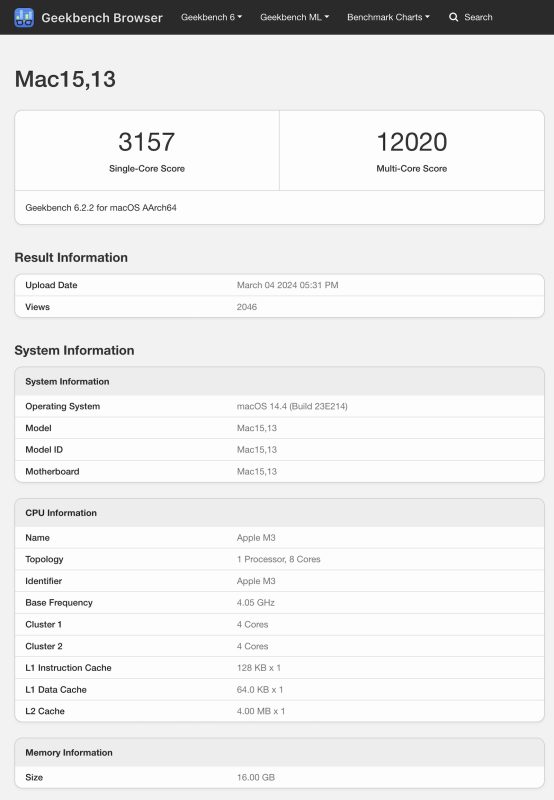Click the Result Information heading
This screenshot has height=800, width=554.
coord(71,257)
